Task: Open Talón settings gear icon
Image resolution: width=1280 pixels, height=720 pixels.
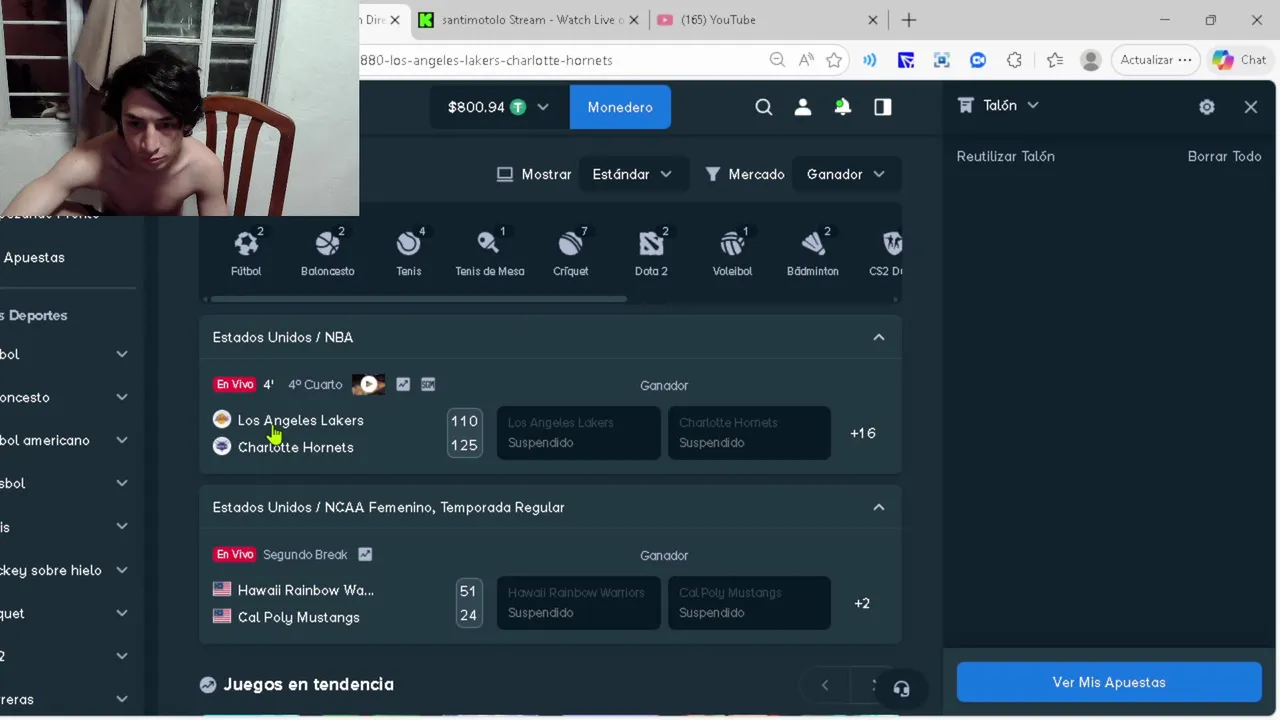Action: tap(1207, 107)
